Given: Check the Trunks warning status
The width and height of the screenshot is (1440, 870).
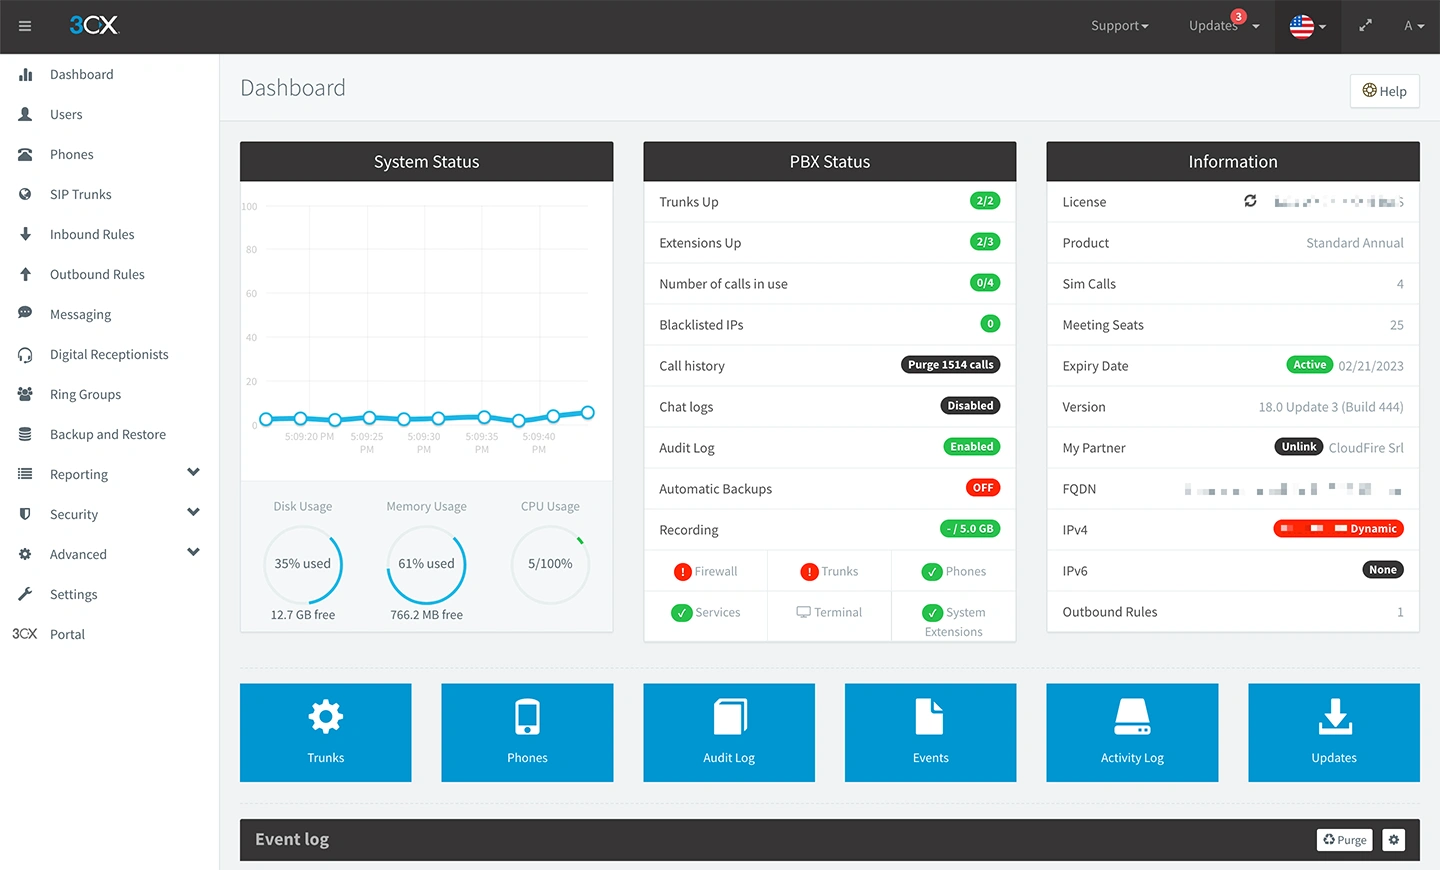Looking at the screenshot, I should click(x=829, y=571).
